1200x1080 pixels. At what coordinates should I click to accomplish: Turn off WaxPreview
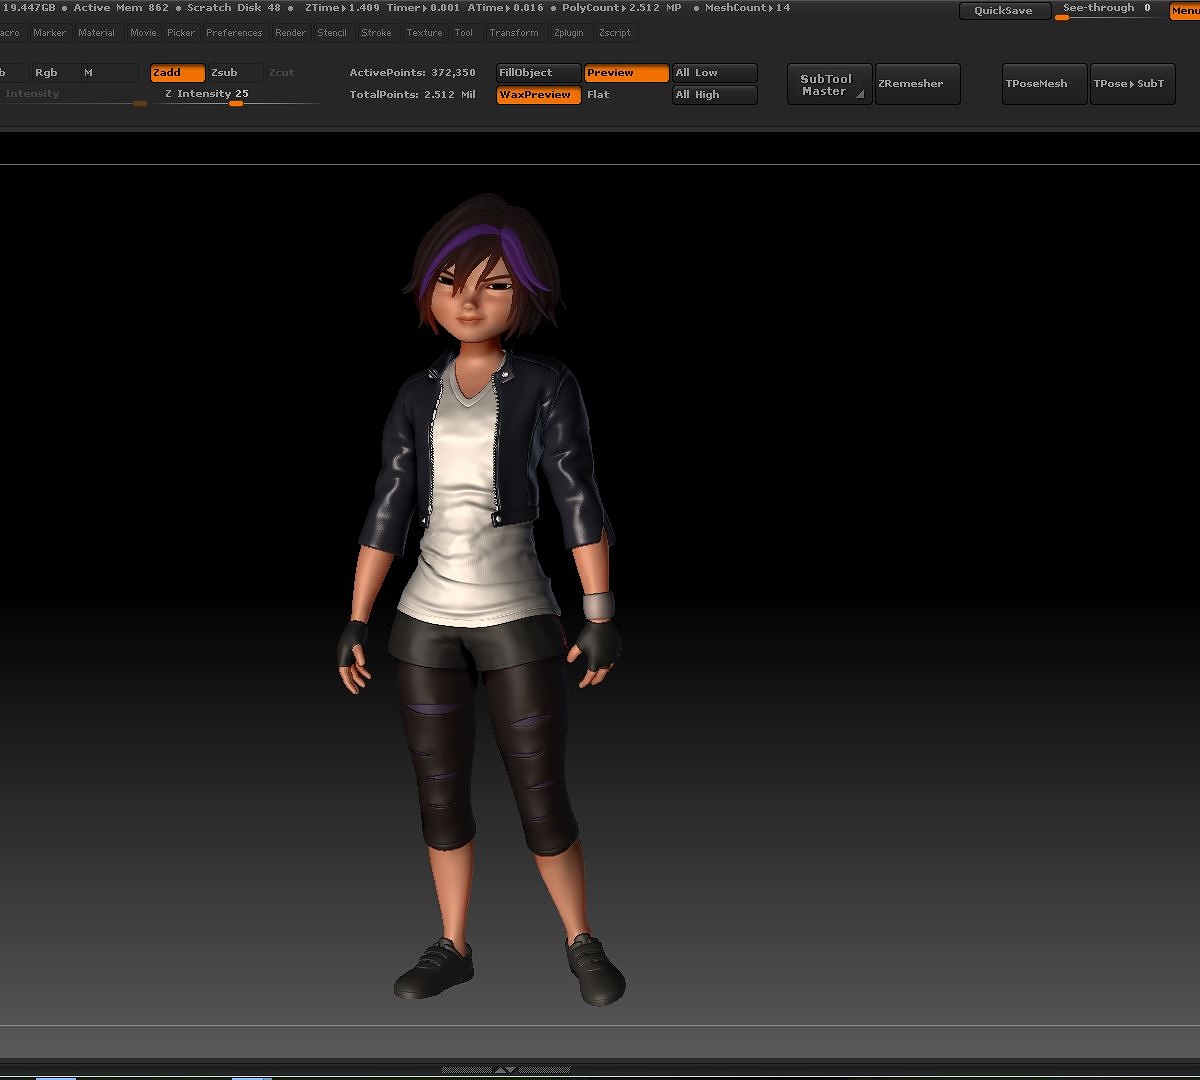click(538, 95)
